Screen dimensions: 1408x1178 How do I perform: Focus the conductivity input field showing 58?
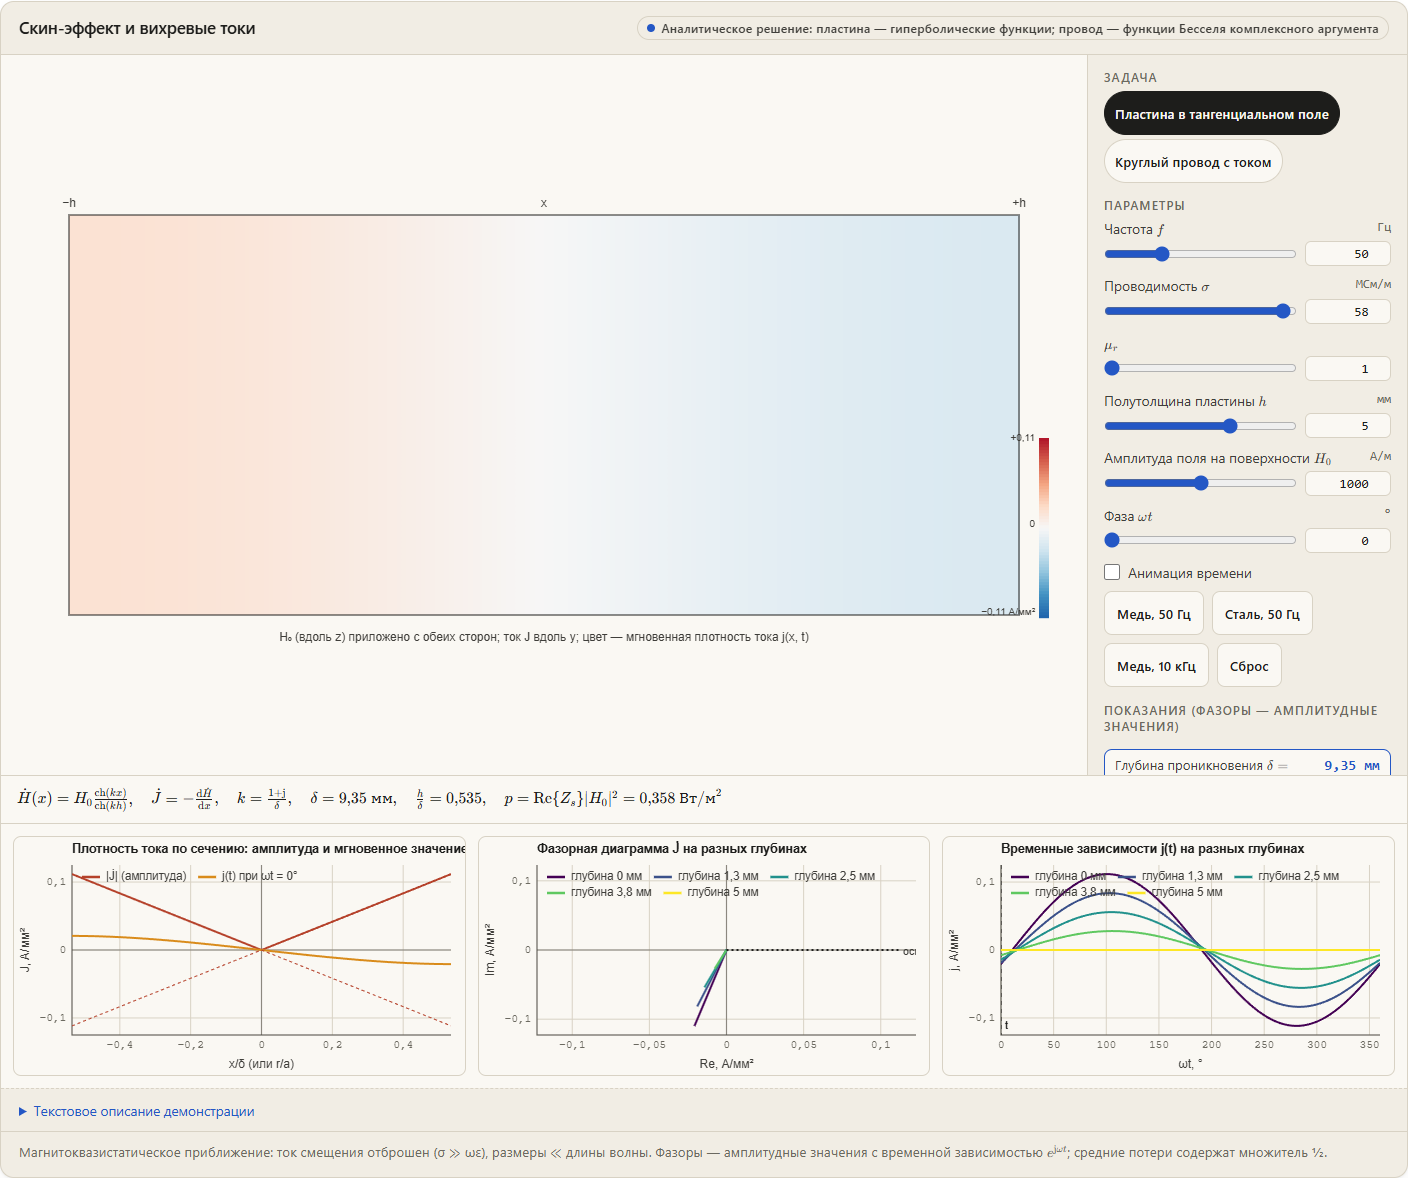pos(1348,311)
